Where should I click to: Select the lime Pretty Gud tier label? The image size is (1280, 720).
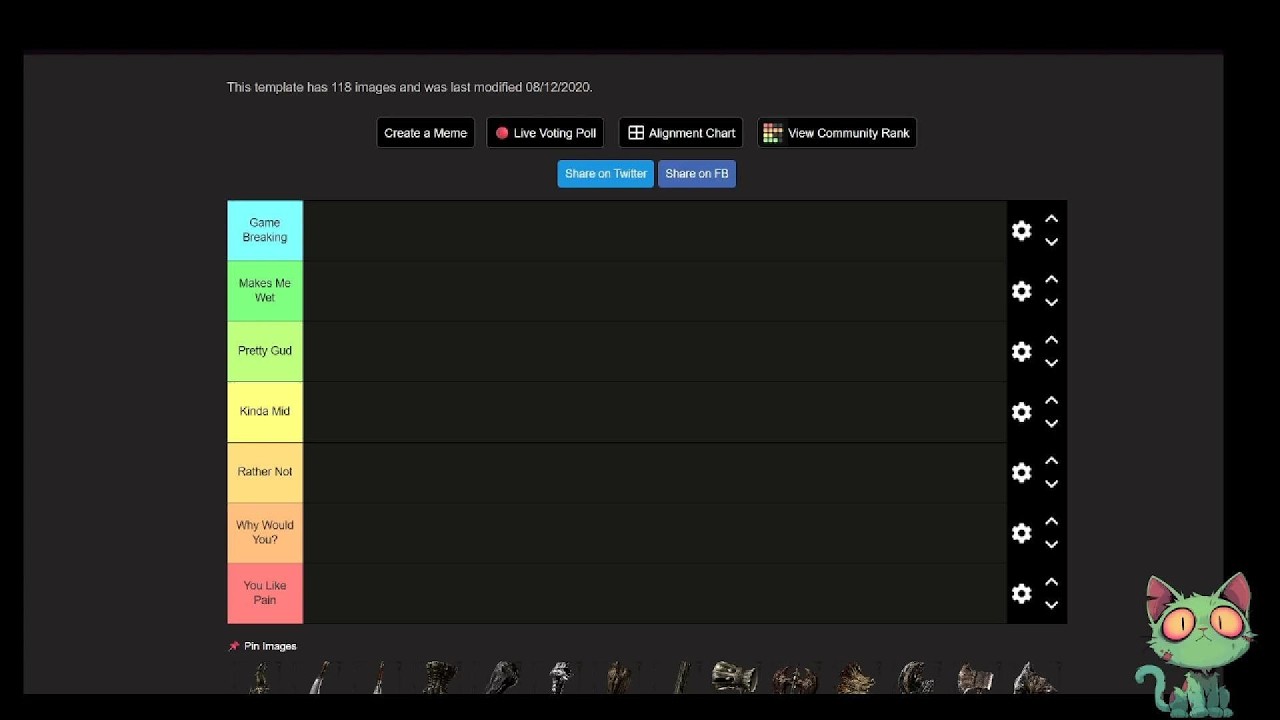click(x=265, y=351)
